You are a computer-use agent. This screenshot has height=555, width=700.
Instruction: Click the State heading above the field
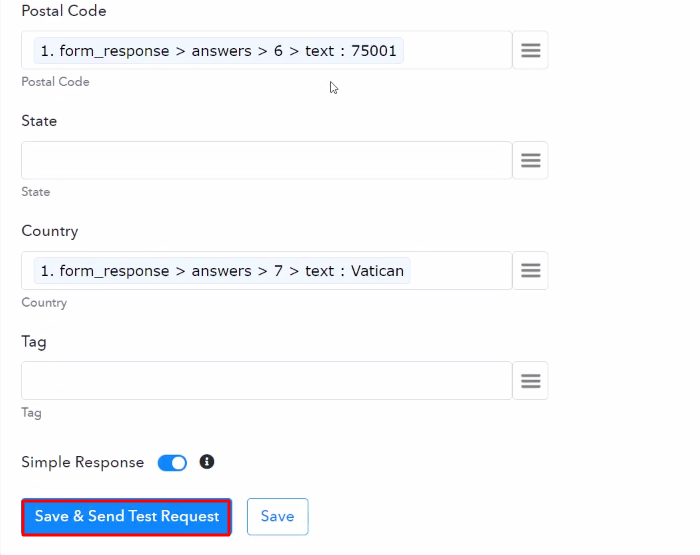click(x=39, y=121)
